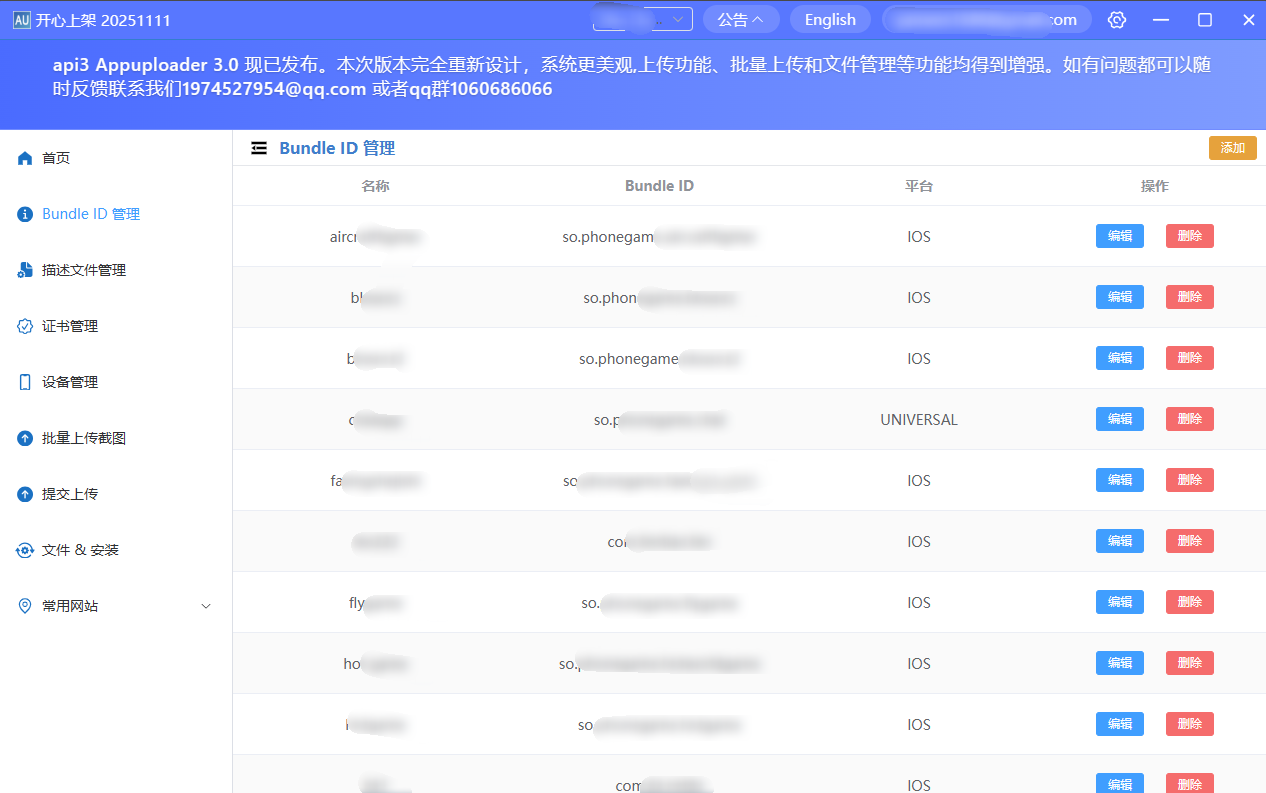Click the sync icon beside 文件 & 安装

point(25,550)
